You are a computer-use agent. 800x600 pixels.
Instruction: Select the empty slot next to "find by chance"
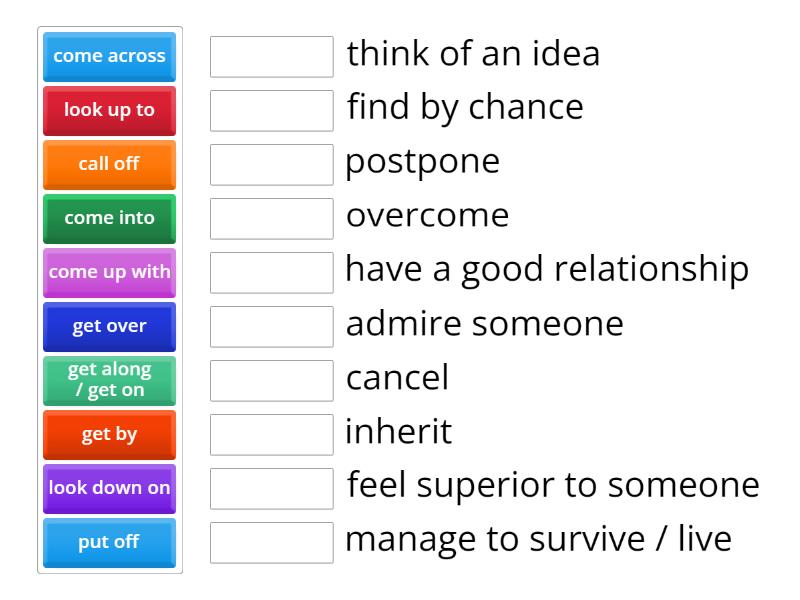click(271, 111)
